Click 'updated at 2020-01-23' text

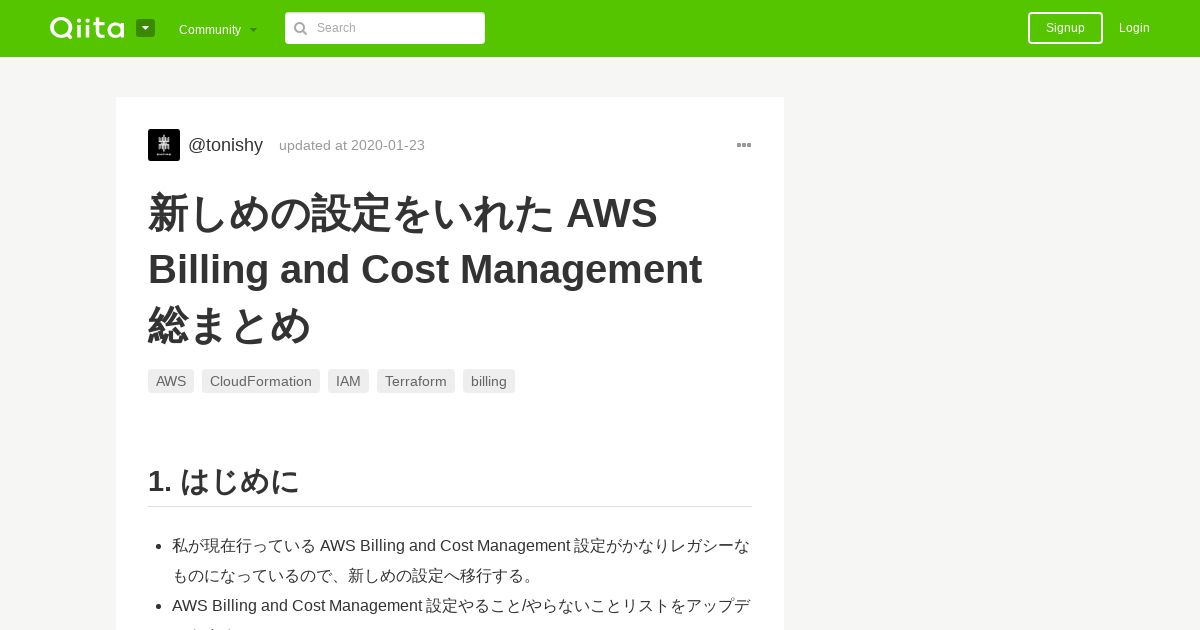pos(352,145)
